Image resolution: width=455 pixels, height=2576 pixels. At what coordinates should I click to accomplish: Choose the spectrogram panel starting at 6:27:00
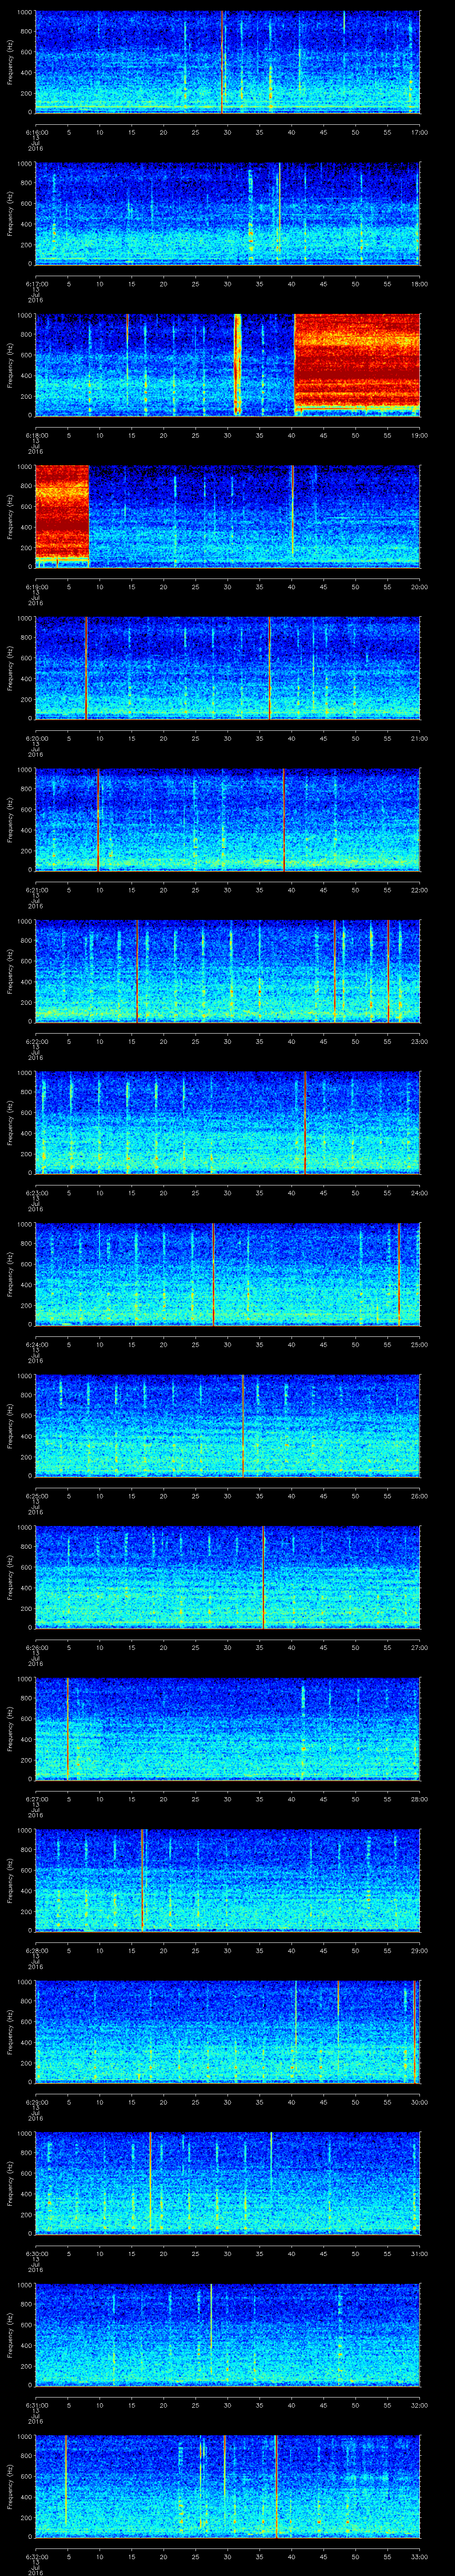click(227, 1728)
